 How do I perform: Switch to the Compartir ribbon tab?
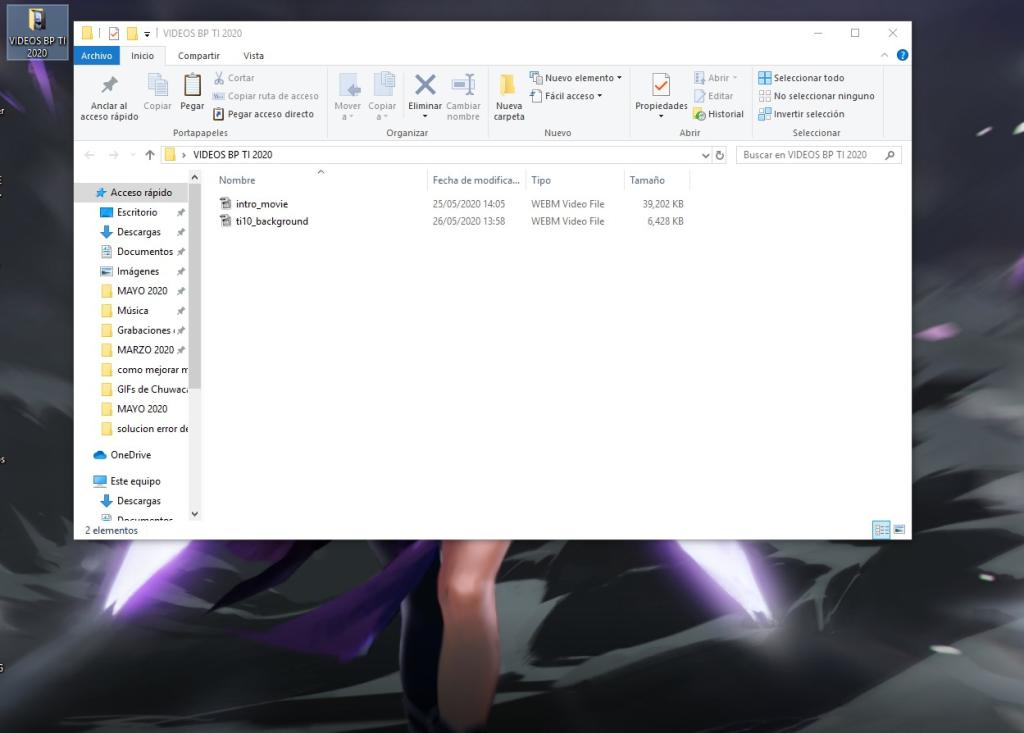coord(199,56)
